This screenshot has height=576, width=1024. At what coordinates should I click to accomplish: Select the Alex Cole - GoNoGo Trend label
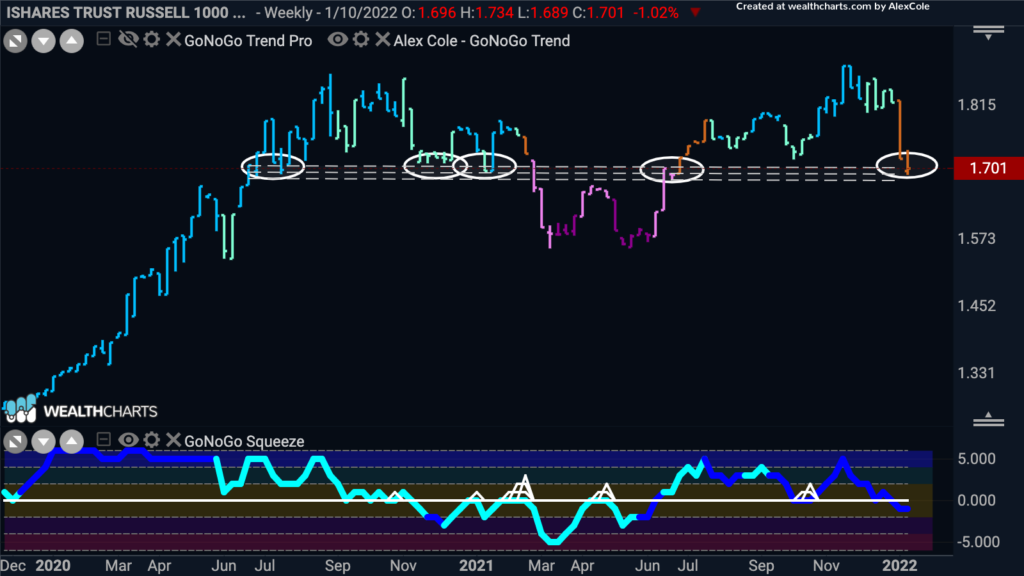pyautogui.click(x=482, y=40)
